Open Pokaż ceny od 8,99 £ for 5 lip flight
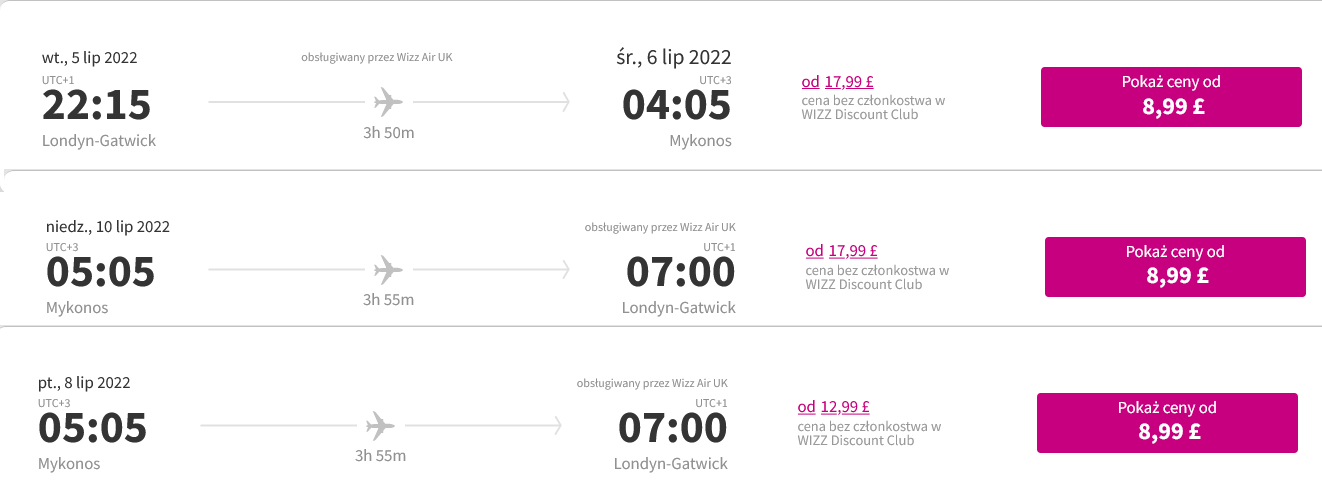The height and width of the screenshot is (485, 1322). tap(1171, 97)
